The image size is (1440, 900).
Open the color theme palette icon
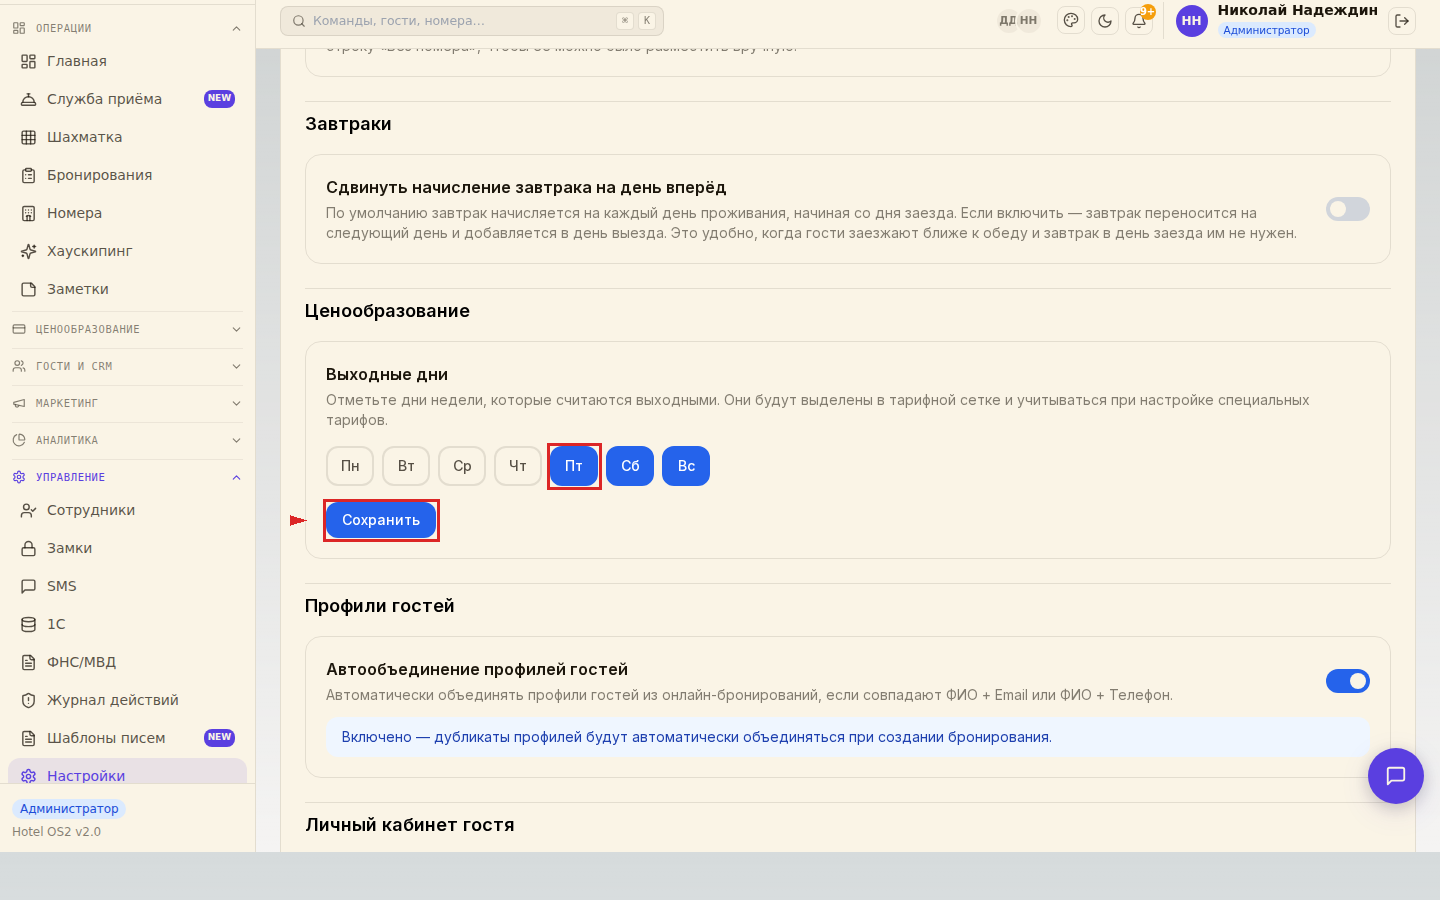1071,20
